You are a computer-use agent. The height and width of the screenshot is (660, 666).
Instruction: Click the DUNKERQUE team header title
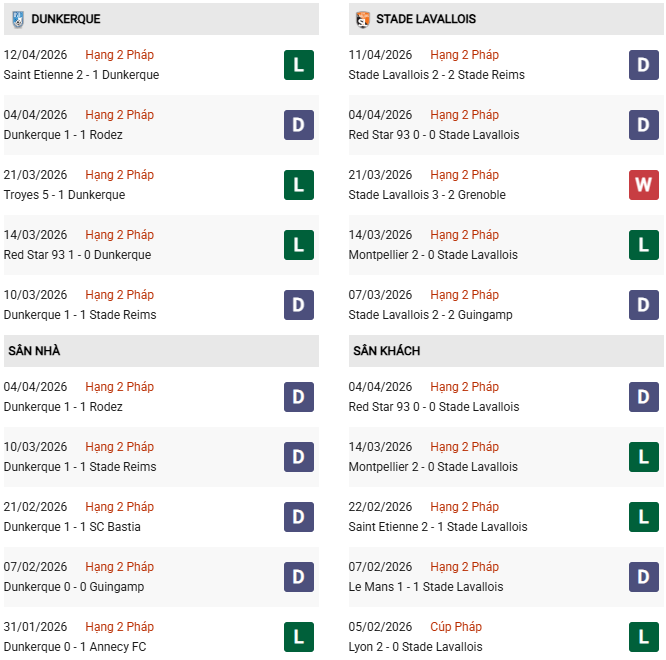tap(65, 19)
